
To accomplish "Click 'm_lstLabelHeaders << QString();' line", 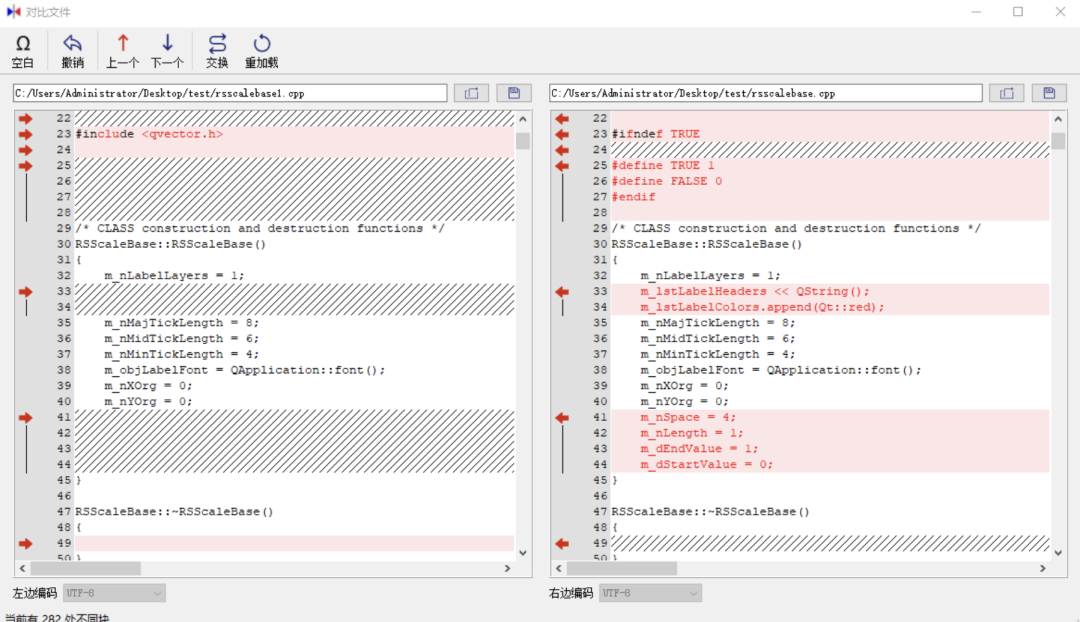I will (x=755, y=292).
